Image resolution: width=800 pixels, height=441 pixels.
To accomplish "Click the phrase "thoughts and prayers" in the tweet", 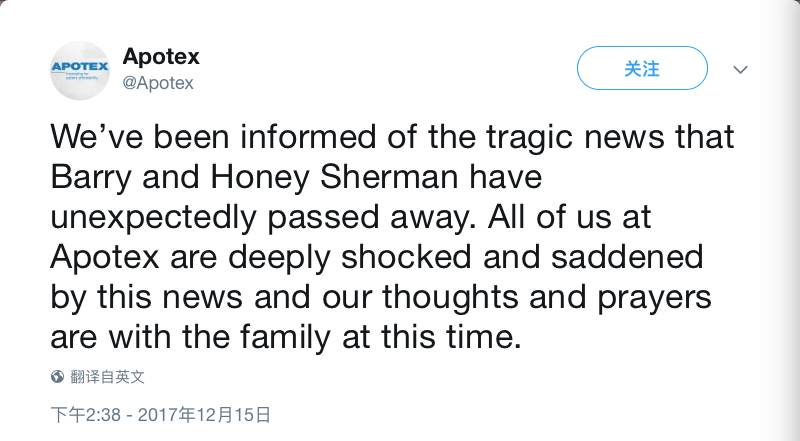I will pos(547,297).
